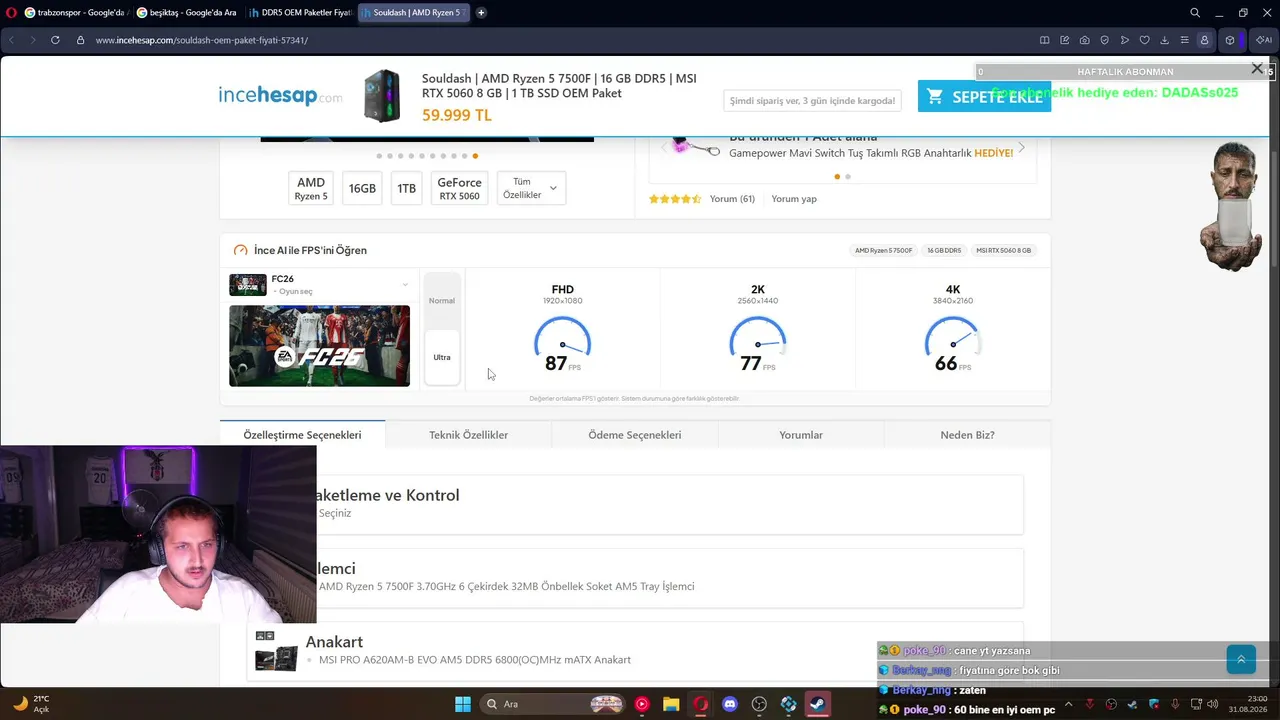Image resolution: width=1280 pixels, height=720 pixels.
Task: Click the Yorum (61) reviews link
Action: pos(732,199)
